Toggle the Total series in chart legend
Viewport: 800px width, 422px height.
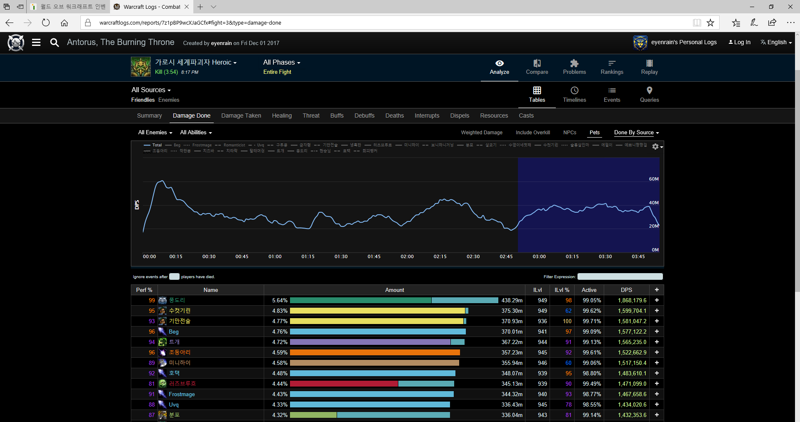pyautogui.click(x=153, y=145)
